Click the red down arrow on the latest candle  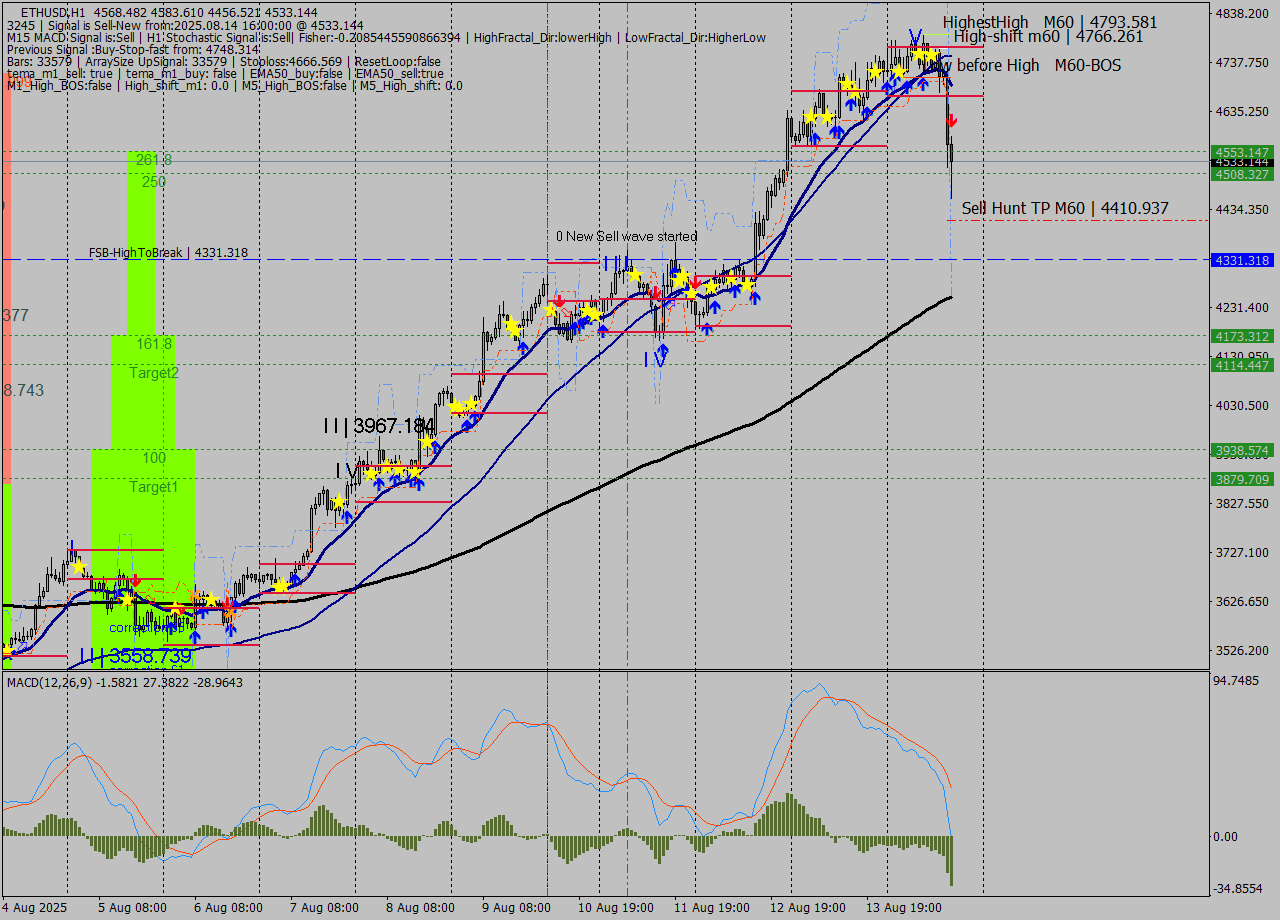pos(951,121)
